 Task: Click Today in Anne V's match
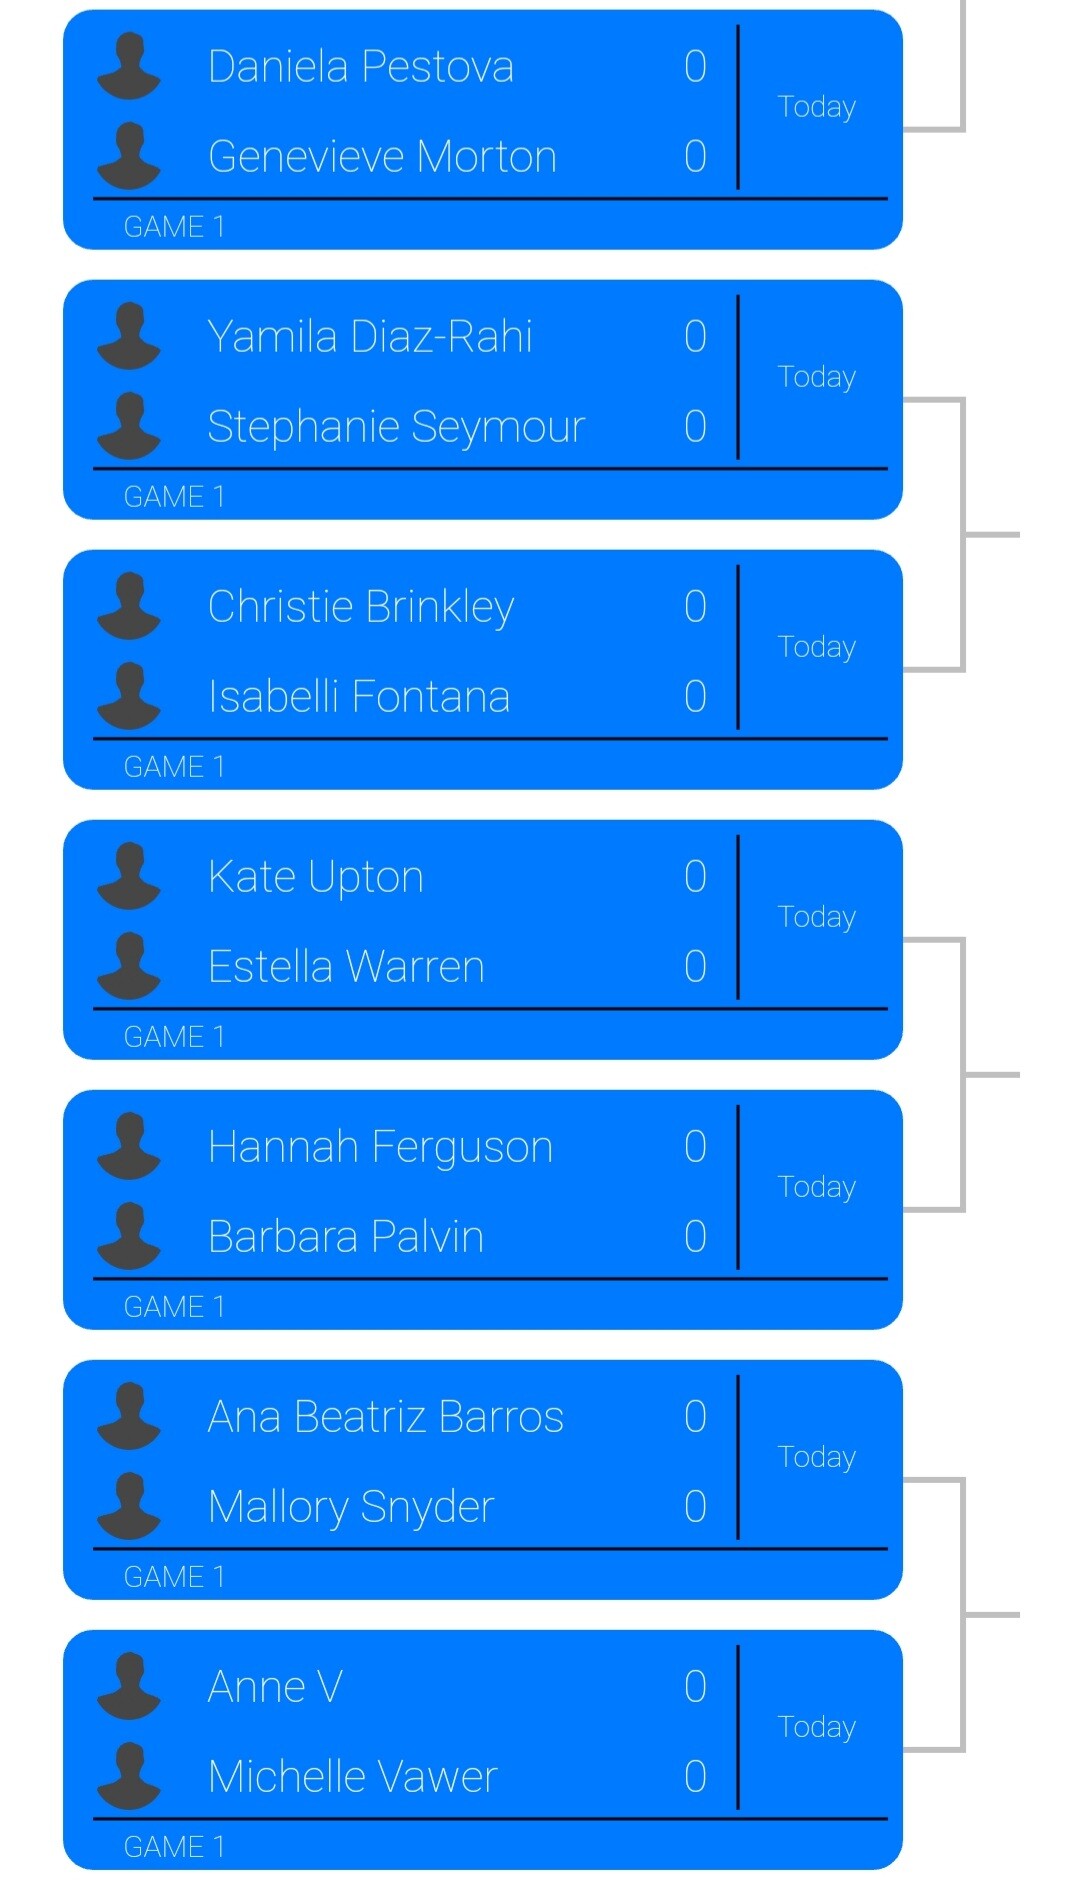coord(816,1727)
